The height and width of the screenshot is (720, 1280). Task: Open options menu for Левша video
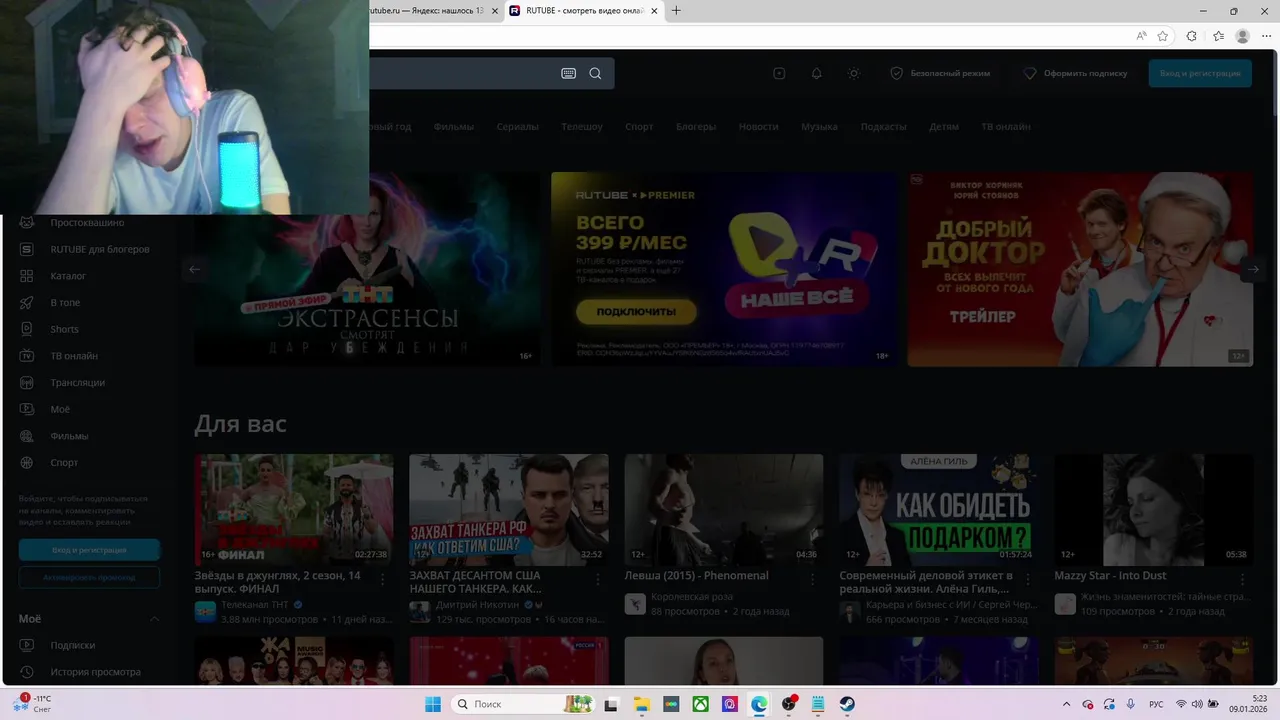812,579
